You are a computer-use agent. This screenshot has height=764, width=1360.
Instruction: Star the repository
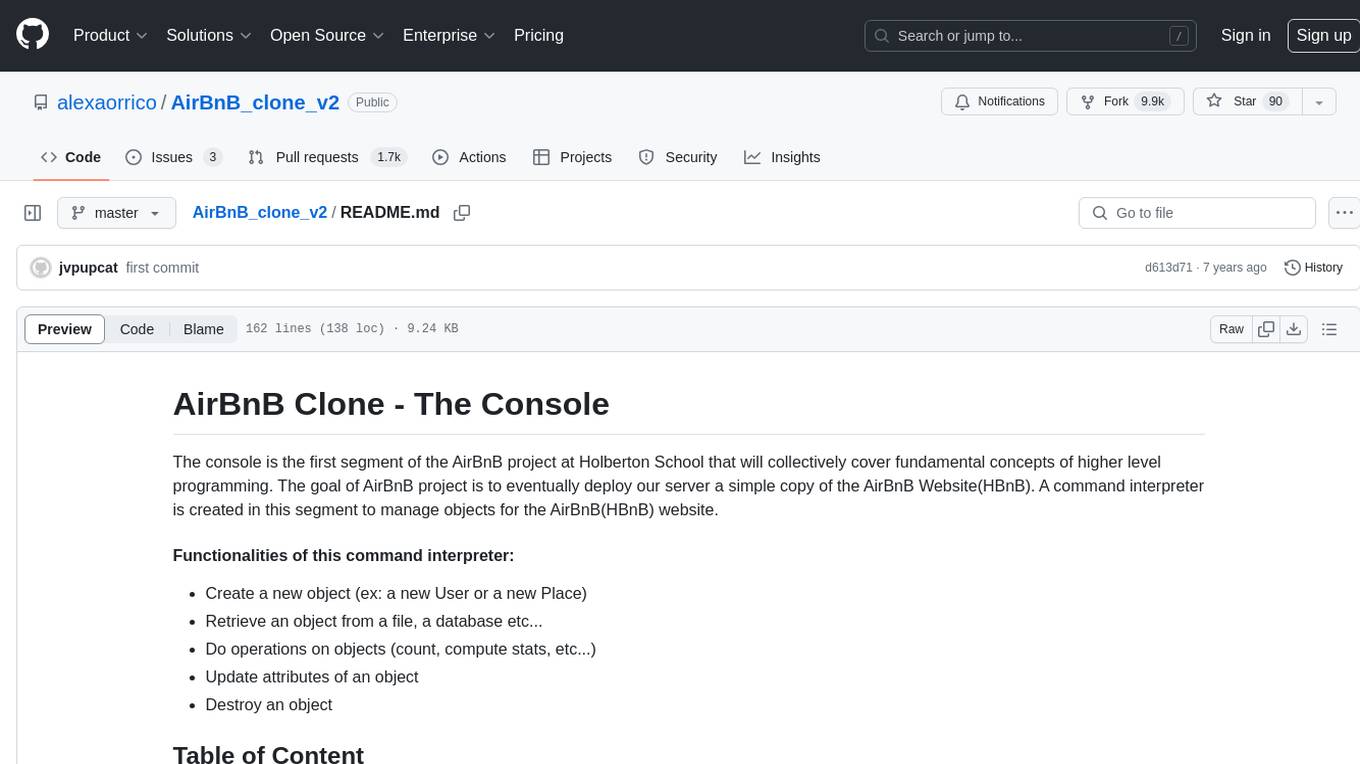pyautogui.click(x=1246, y=101)
